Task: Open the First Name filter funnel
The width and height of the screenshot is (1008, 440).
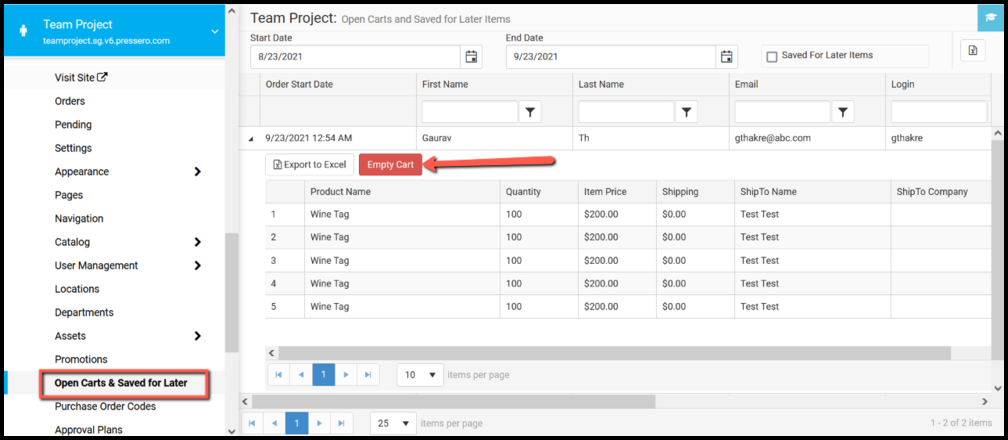Action: [530, 112]
